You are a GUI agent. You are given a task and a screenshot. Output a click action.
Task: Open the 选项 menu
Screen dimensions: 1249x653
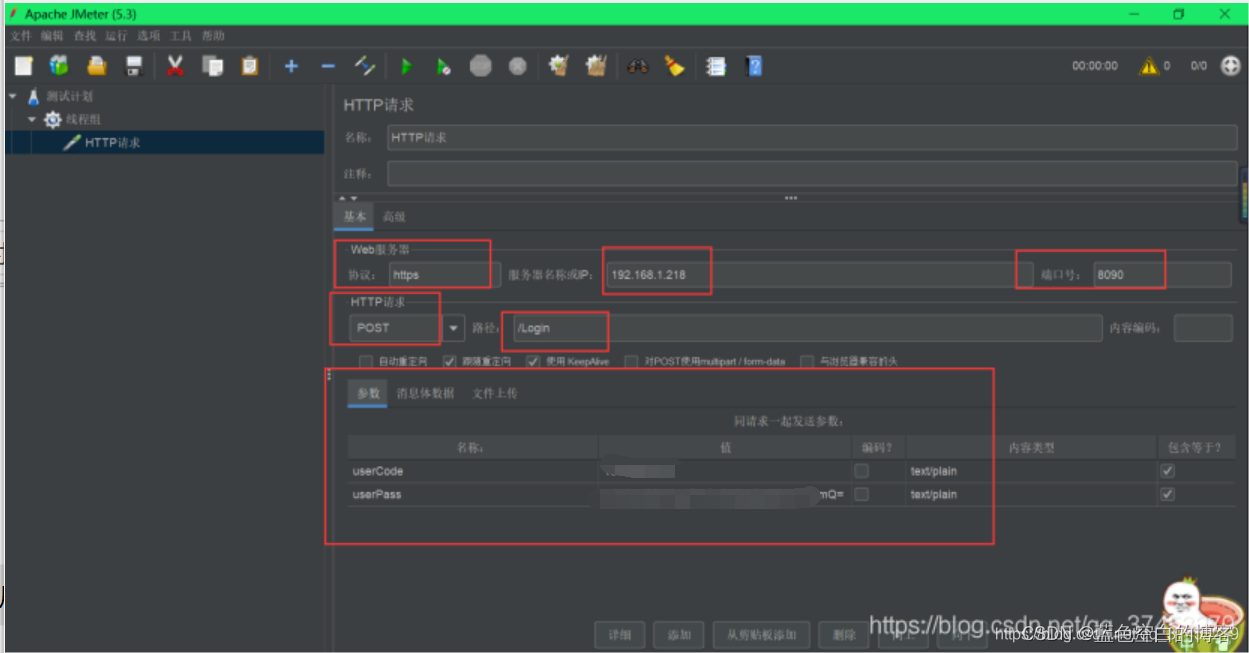(149, 36)
